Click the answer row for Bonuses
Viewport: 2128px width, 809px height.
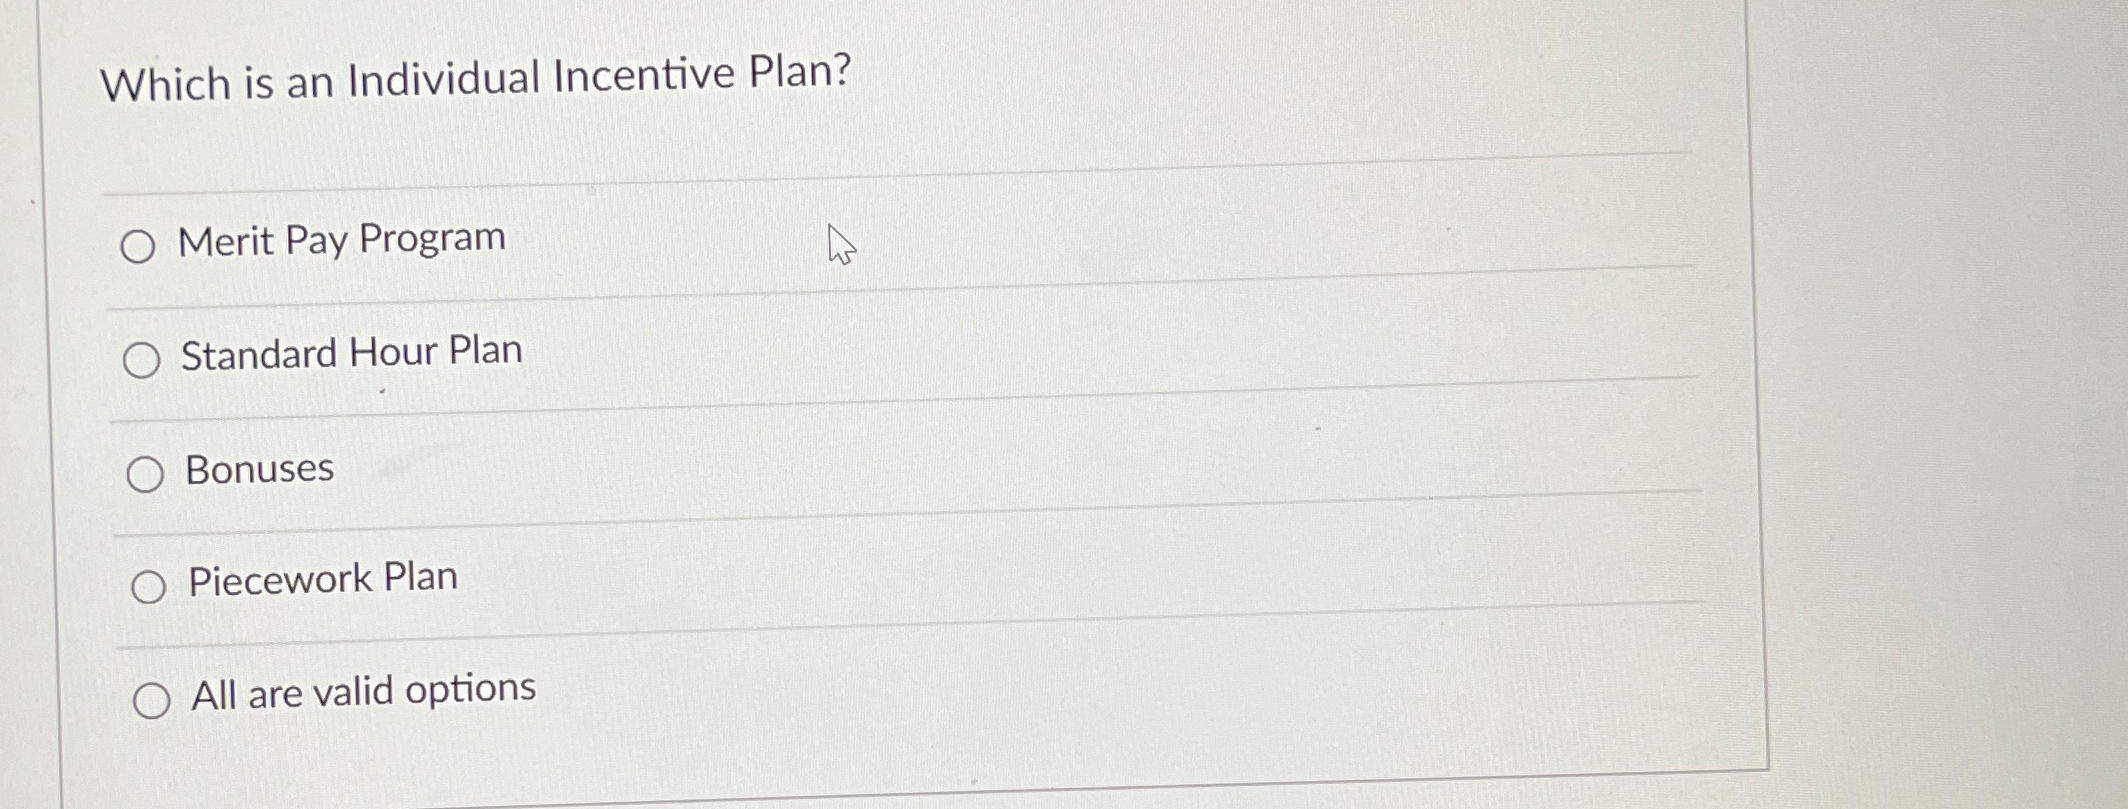[x=800, y=468]
